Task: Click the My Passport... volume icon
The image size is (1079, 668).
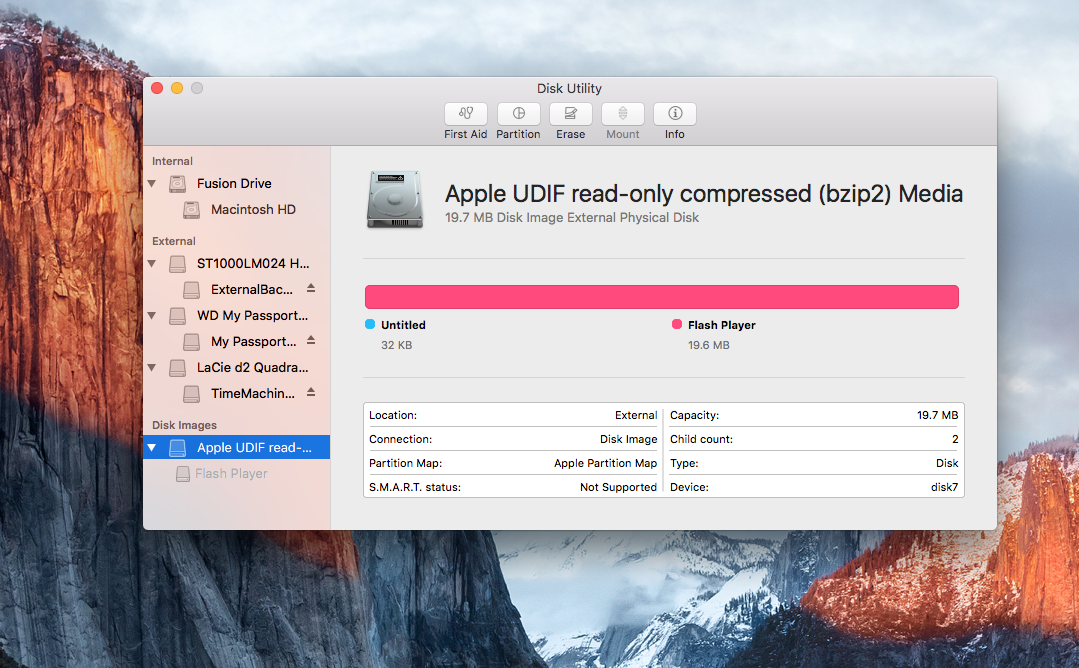Action: tap(191, 342)
